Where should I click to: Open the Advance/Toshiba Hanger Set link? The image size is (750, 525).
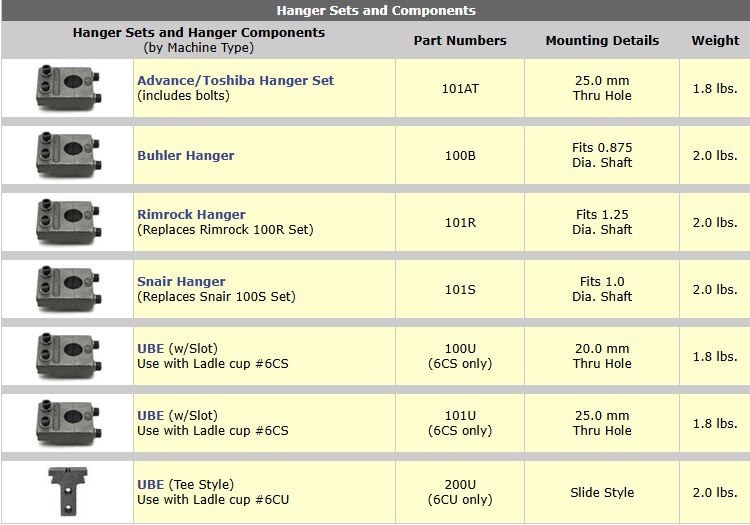tap(235, 80)
